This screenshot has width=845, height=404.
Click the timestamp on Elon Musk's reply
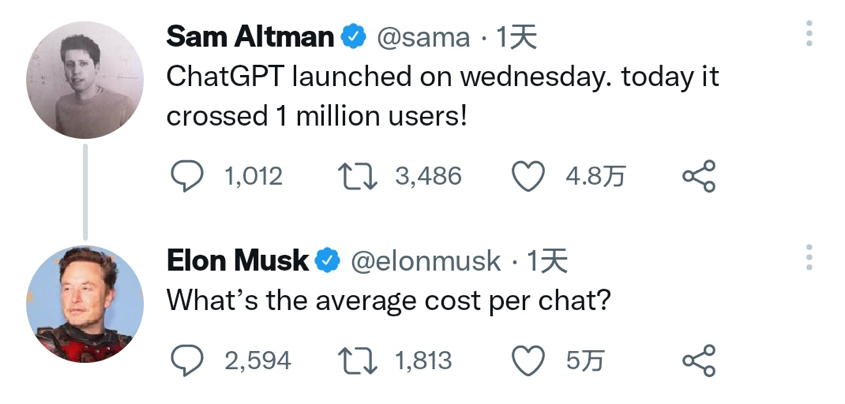[x=547, y=262]
